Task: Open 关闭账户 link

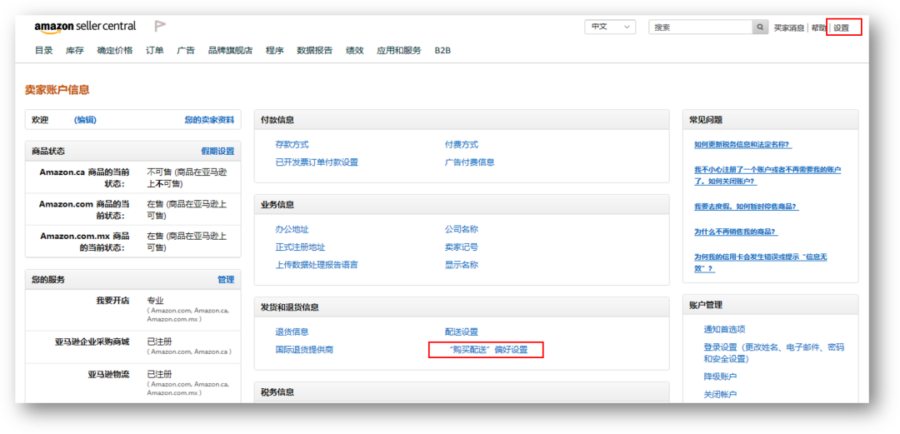Action: click(x=720, y=395)
